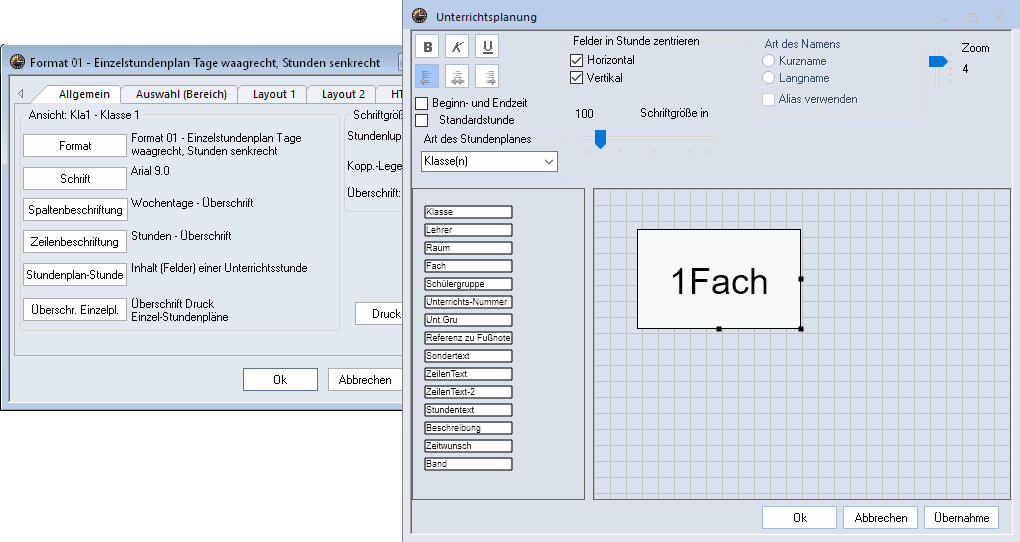1020x542 pixels.
Task: Select Sondertext field
Action: 468,356
